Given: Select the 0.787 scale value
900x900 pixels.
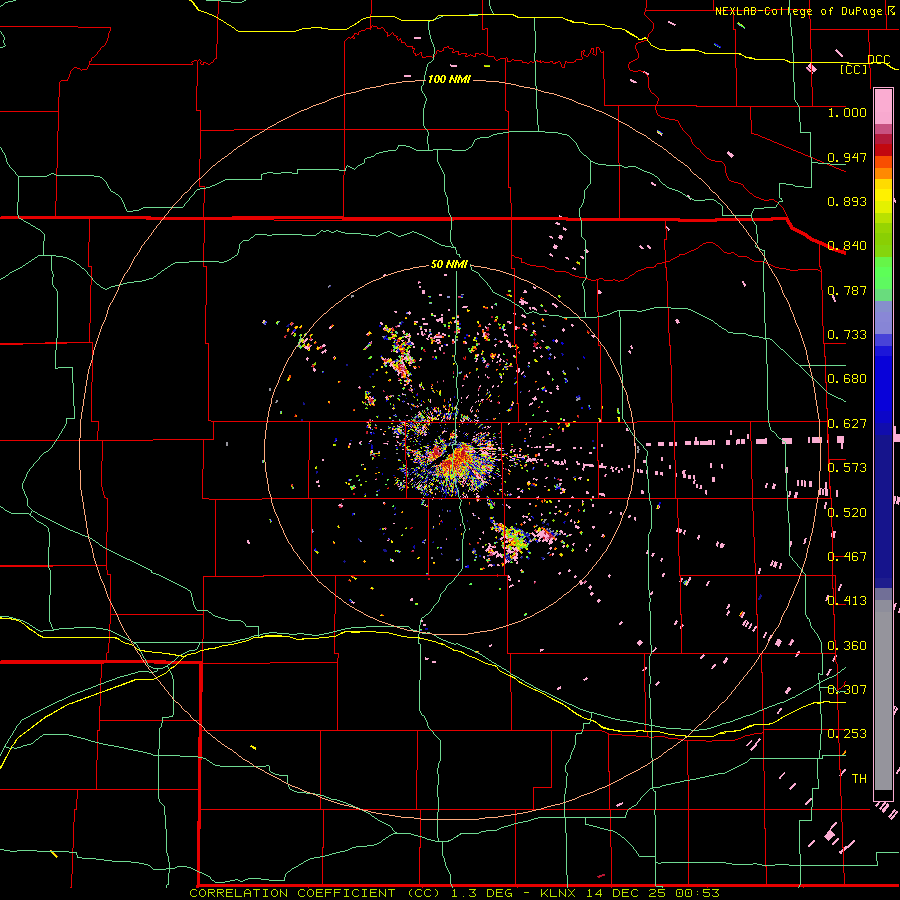Looking at the screenshot, I should tap(847, 290).
